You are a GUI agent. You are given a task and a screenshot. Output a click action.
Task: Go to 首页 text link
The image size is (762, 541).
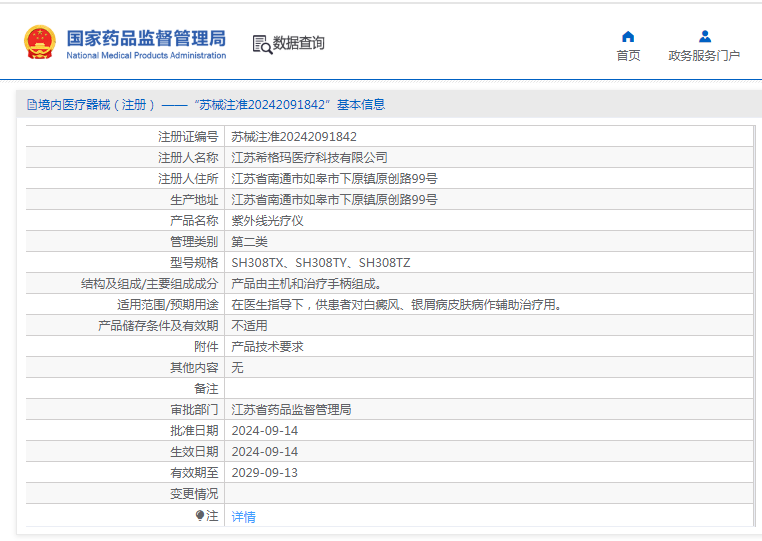pyautogui.click(x=628, y=55)
